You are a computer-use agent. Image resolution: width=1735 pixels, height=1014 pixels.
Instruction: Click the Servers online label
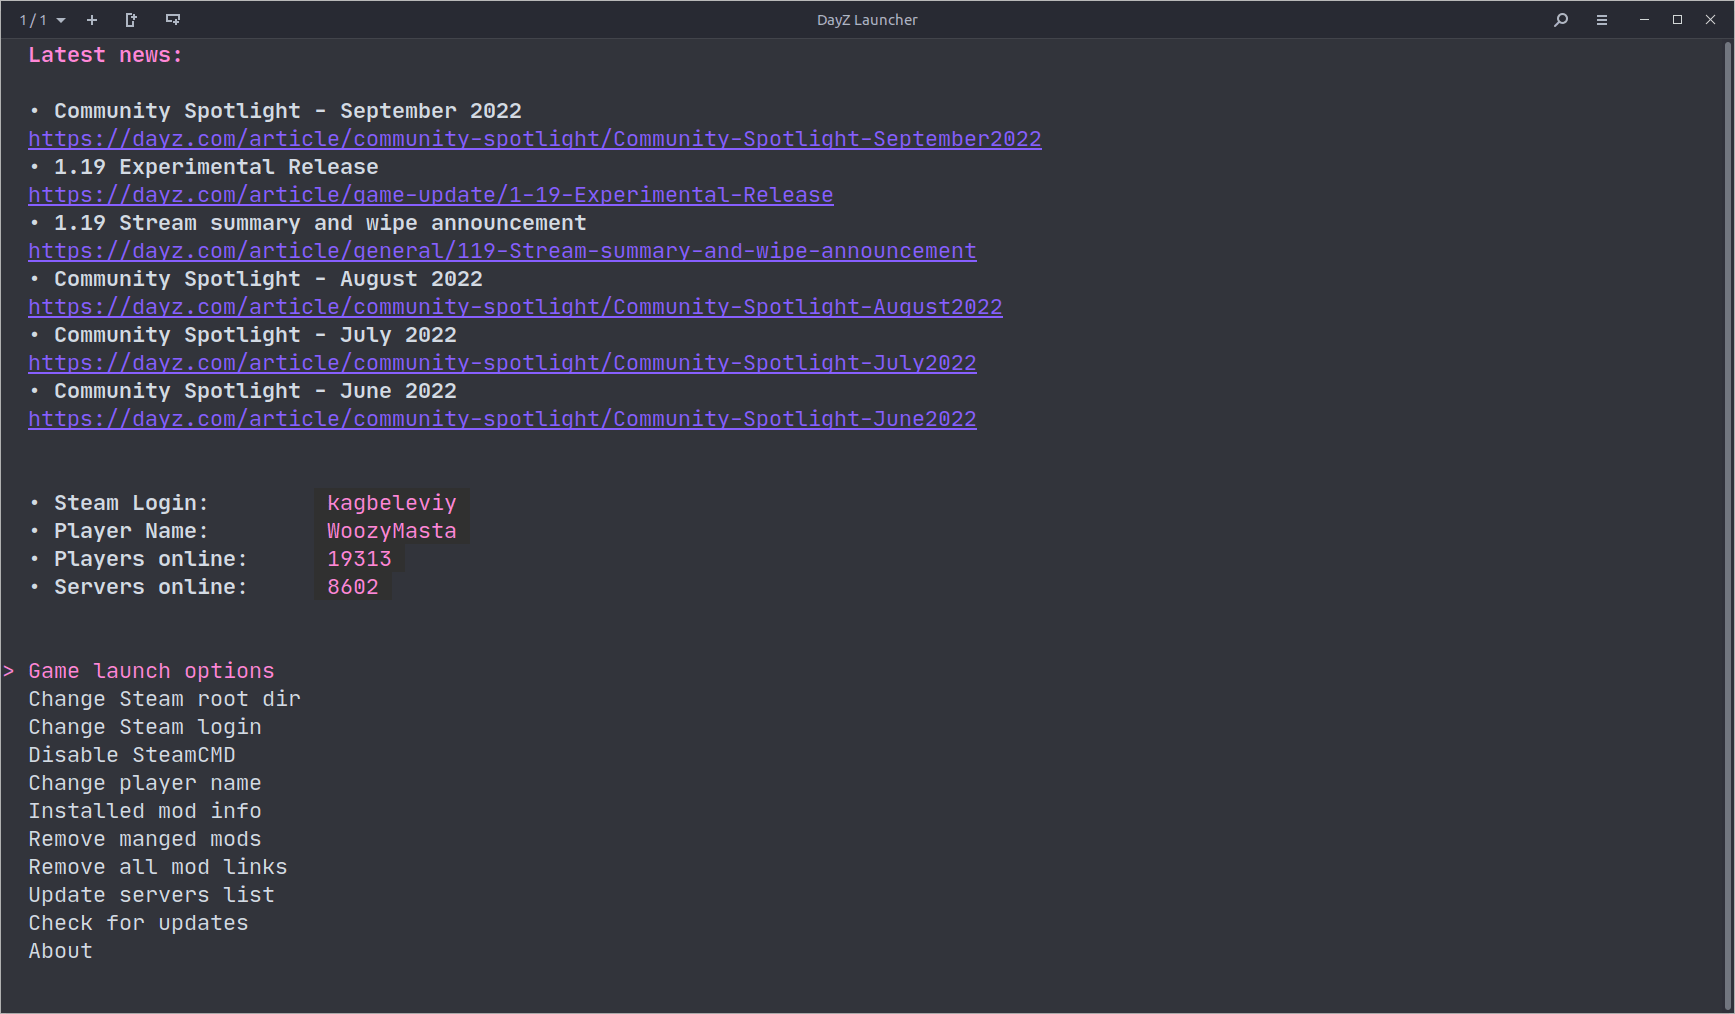[x=151, y=587]
